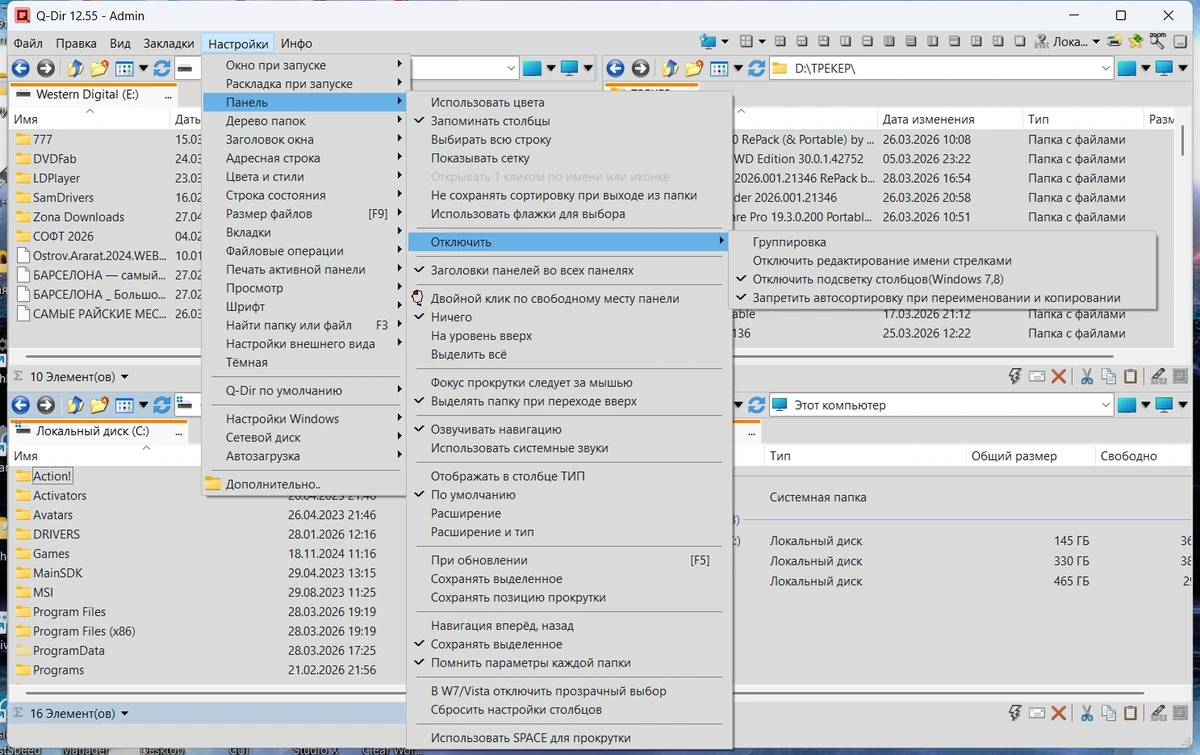
Task: Go back in the Western Digital (E:) pane
Action: pyautogui.click(x=20, y=68)
